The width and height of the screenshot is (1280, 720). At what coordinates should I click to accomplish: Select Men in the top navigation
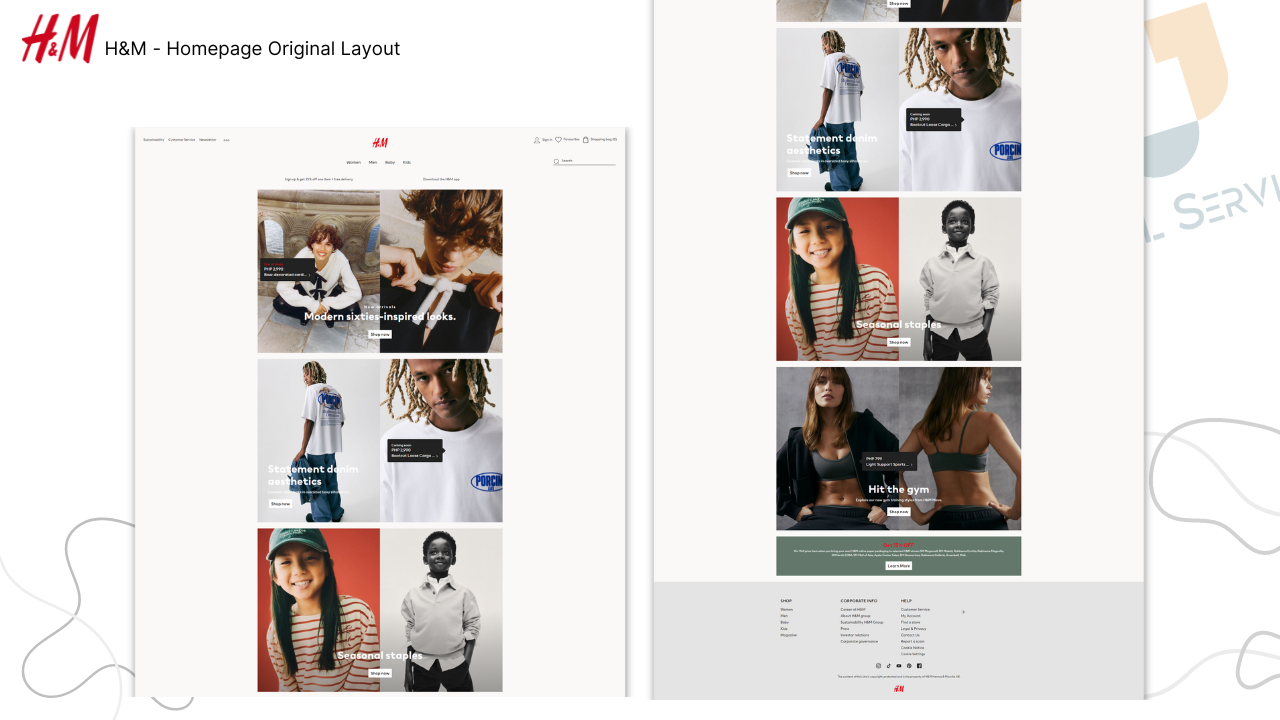373,162
